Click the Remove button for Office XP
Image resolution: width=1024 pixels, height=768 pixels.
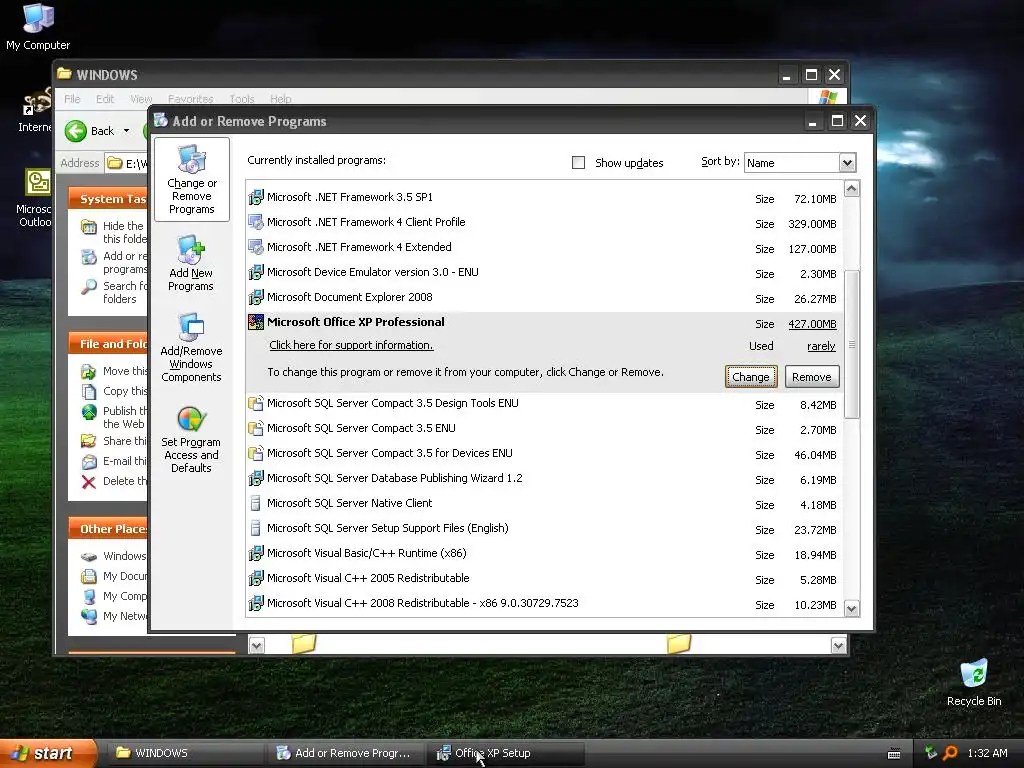pos(812,377)
